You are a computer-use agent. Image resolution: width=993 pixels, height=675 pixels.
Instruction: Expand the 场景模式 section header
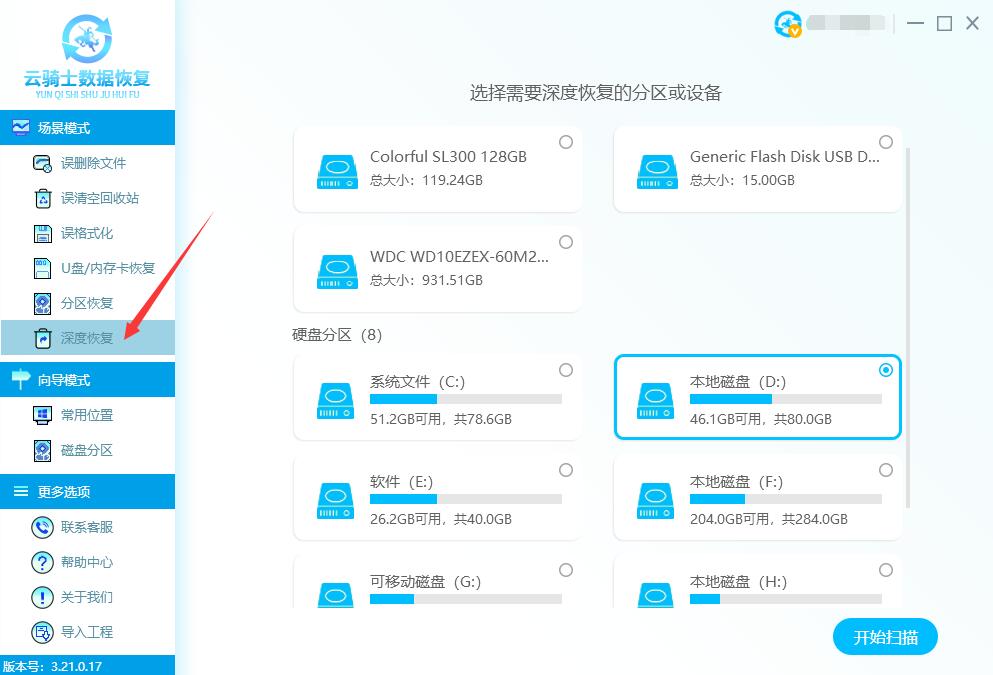(87, 127)
